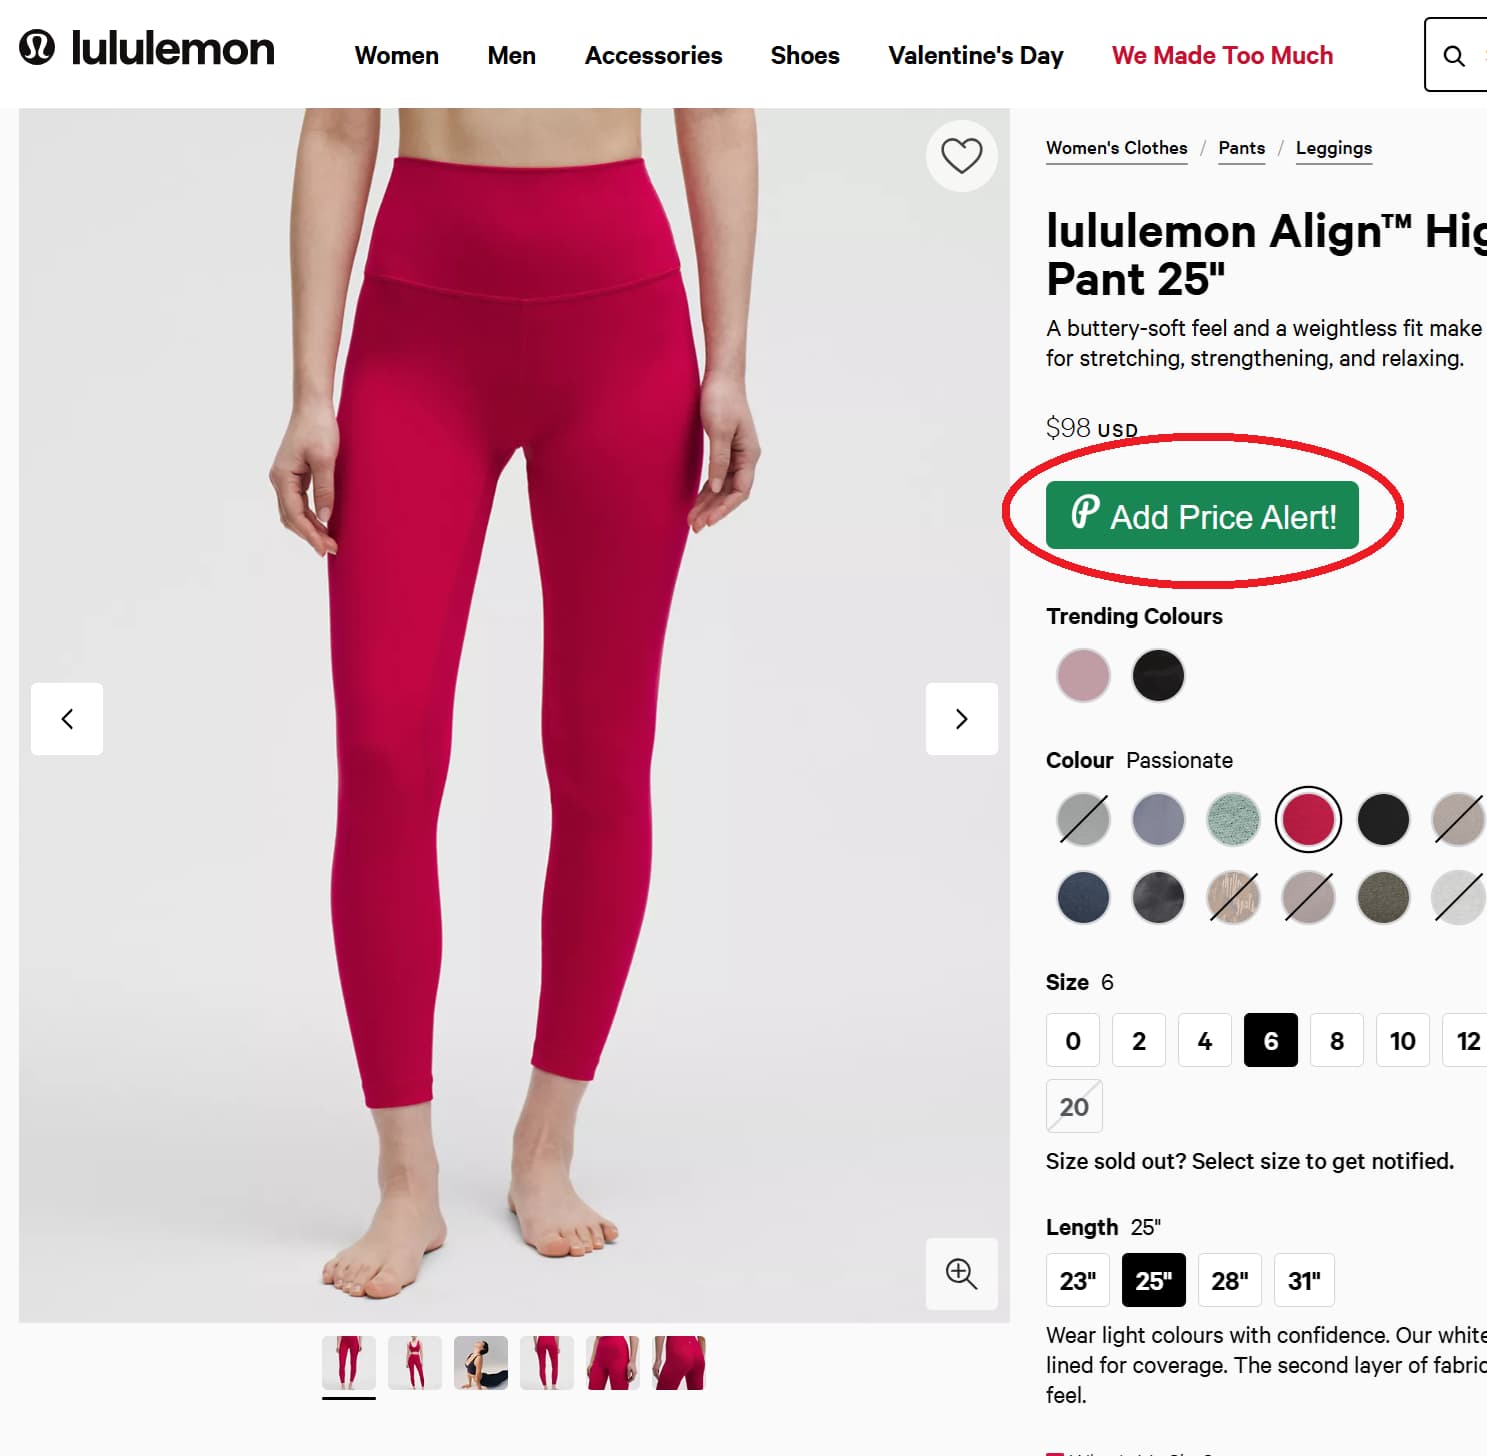The image size is (1487, 1456).
Task: Click the previous image arrow
Action: [66, 719]
